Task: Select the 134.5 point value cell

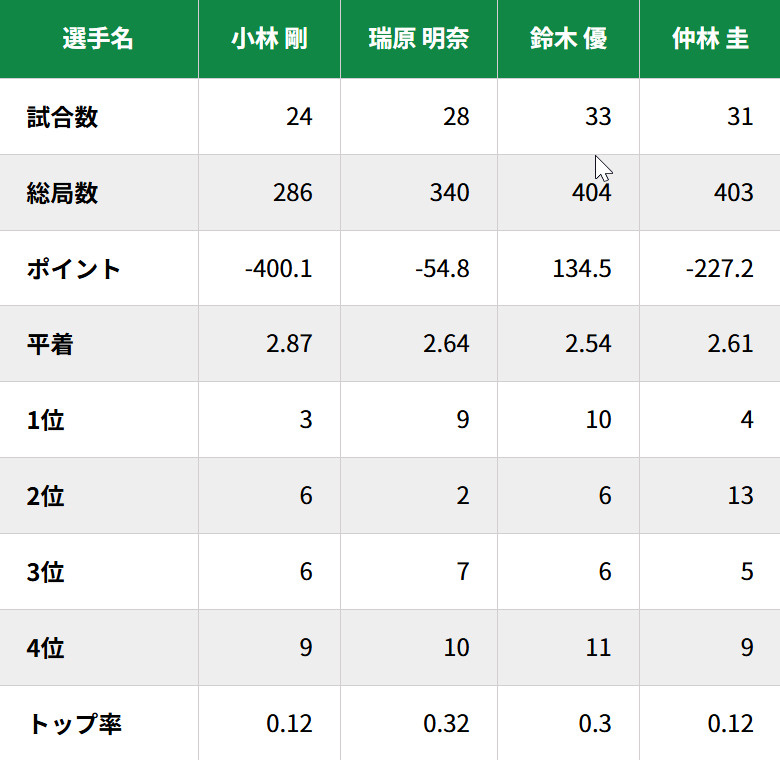Action: [x=581, y=269]
